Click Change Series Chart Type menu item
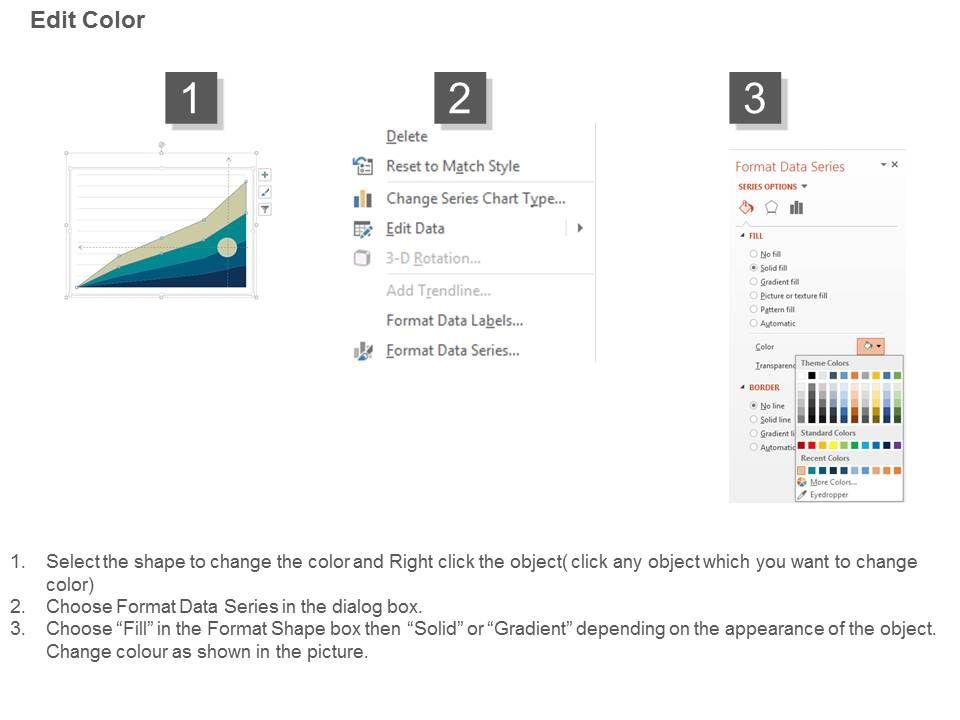 [475, 198]
